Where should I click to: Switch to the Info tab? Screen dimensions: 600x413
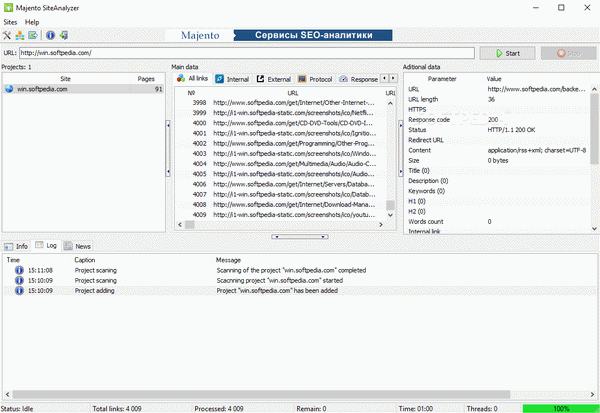click(16, 246)
